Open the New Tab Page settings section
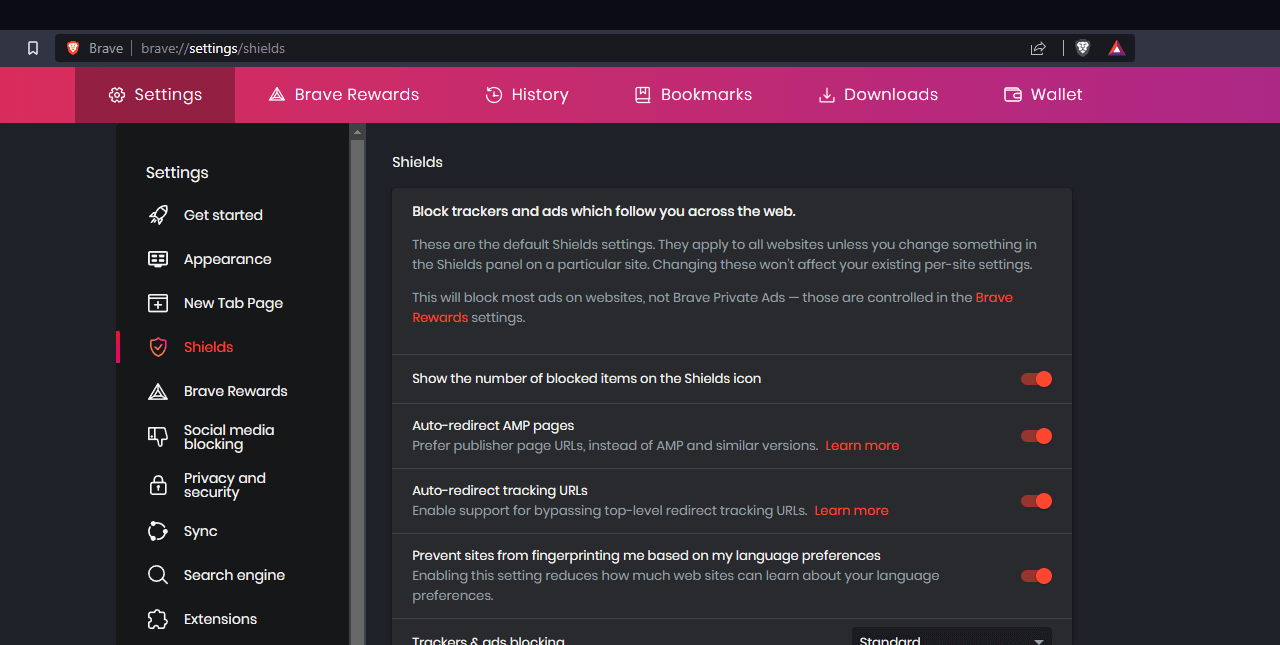1280x645 pixels. click(233, 303)
